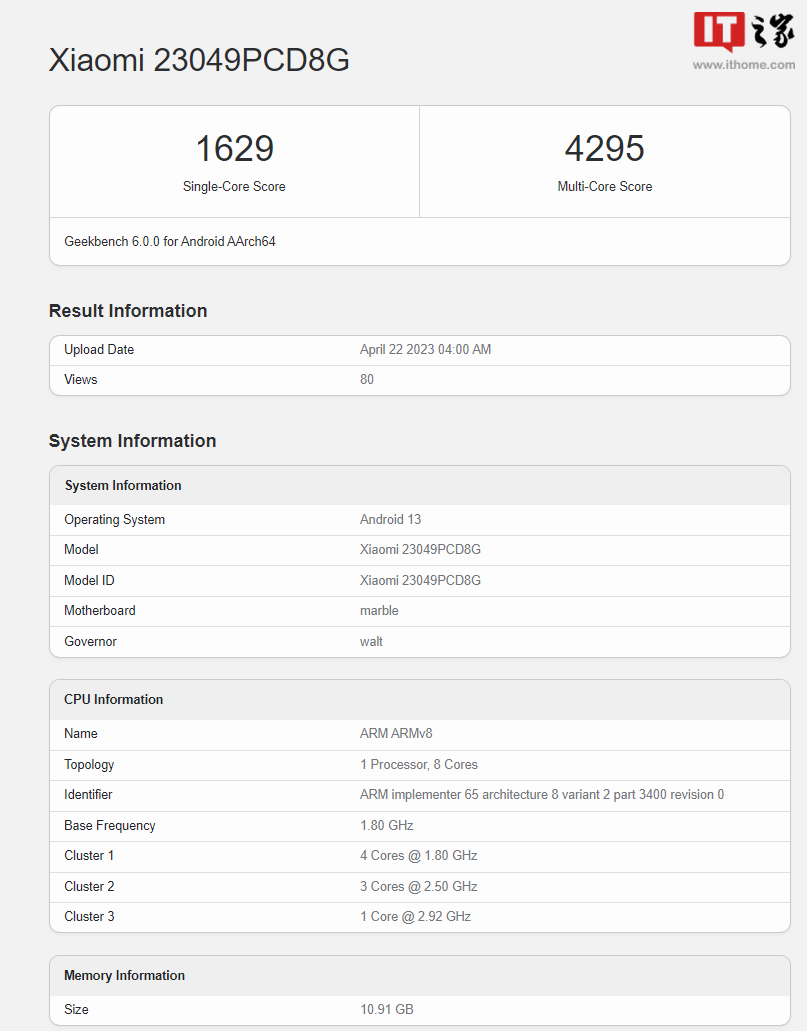This screenshot has width=807, height=1031.
Task: Click the Views row label
Action: click(x=81, y=379)
